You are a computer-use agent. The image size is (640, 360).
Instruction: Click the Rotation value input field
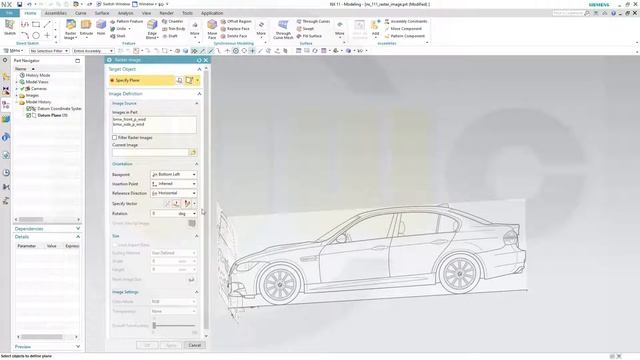(x=164, y=213)
